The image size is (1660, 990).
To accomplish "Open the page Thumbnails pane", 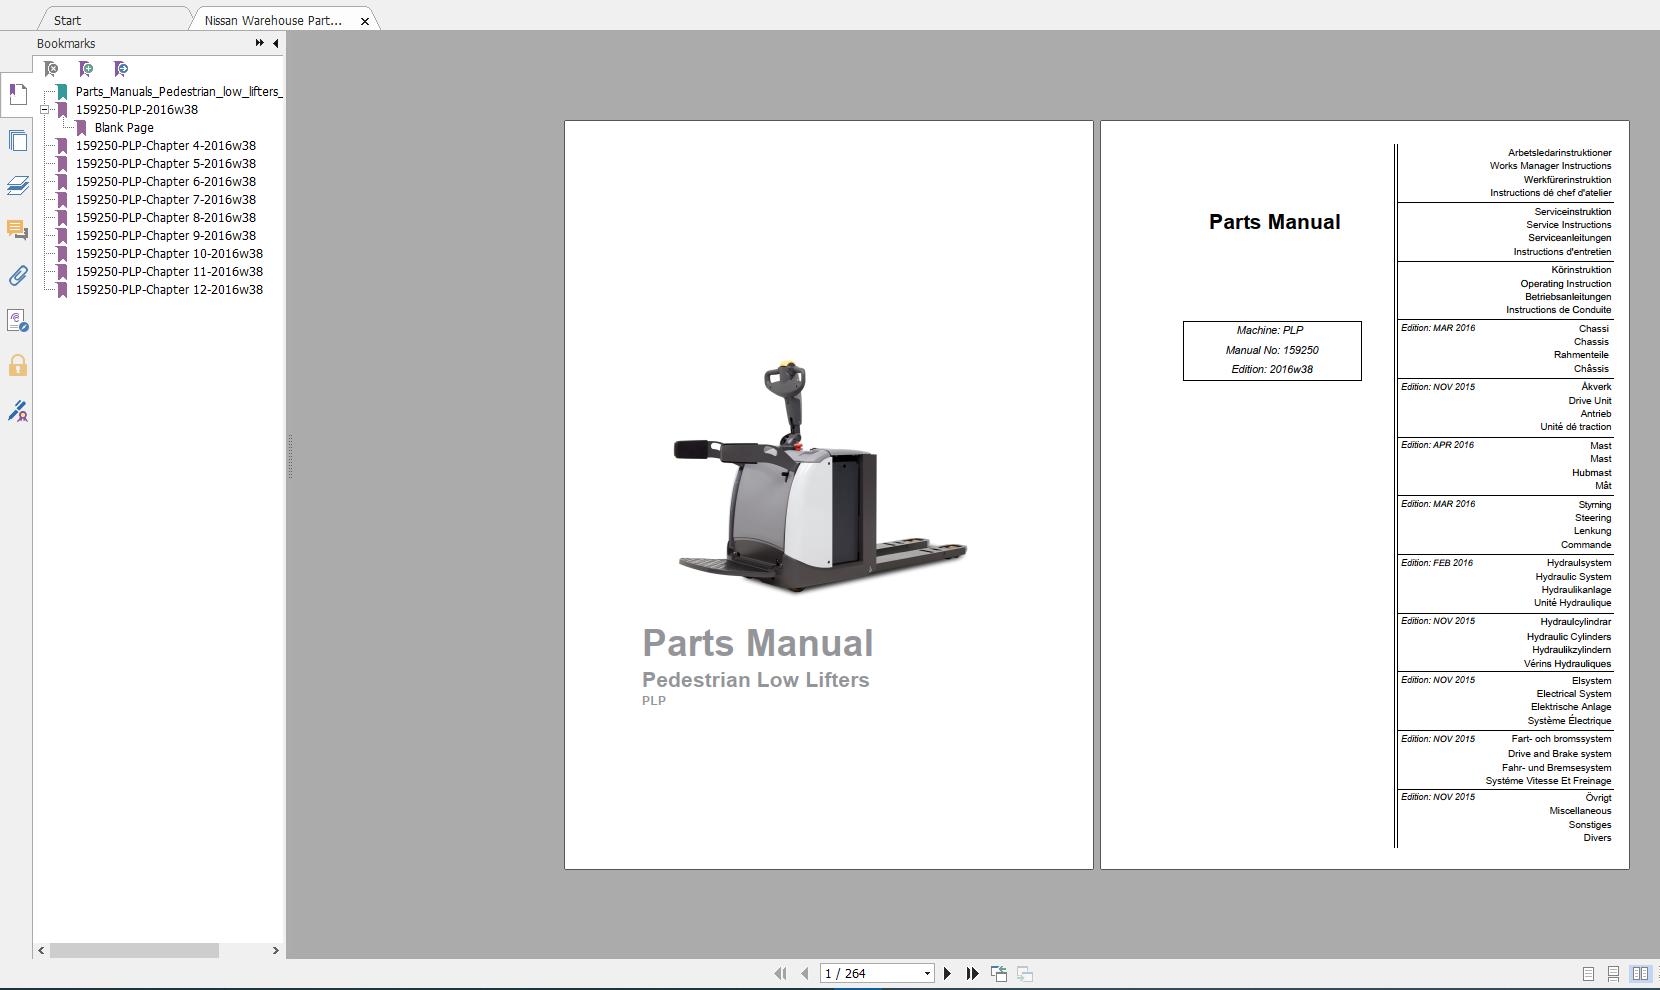I will (x=17, y=141).
